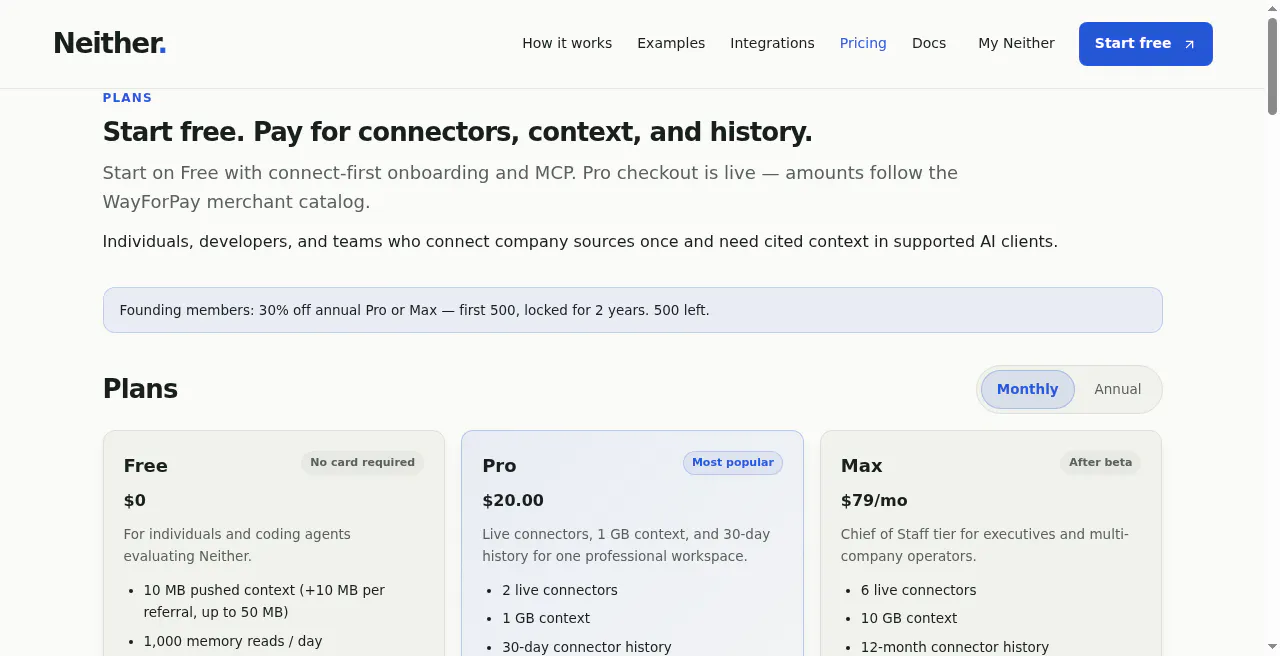The image size is (1280, 656).
Task: Switch billing to Annual
Action: 1117,389
